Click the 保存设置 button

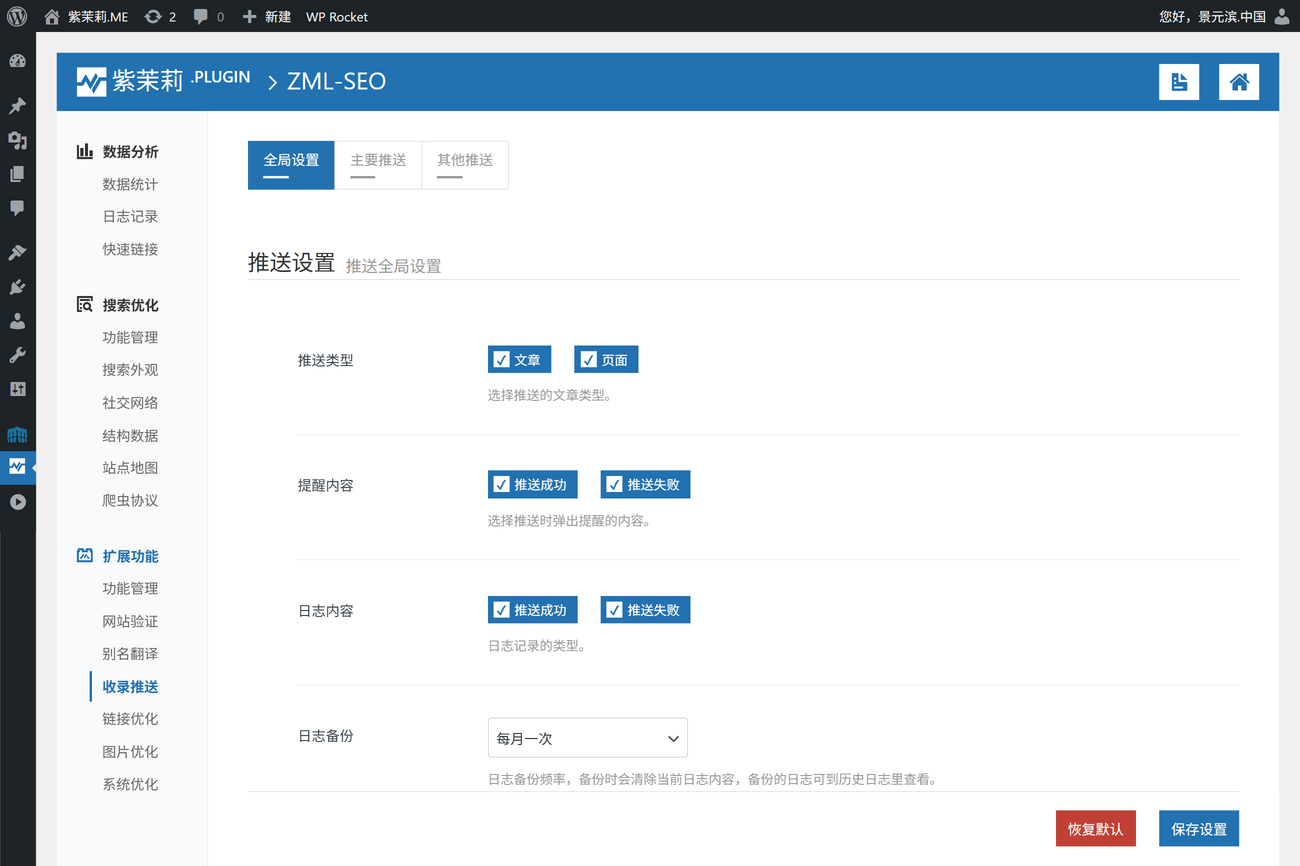[1199, 829]
